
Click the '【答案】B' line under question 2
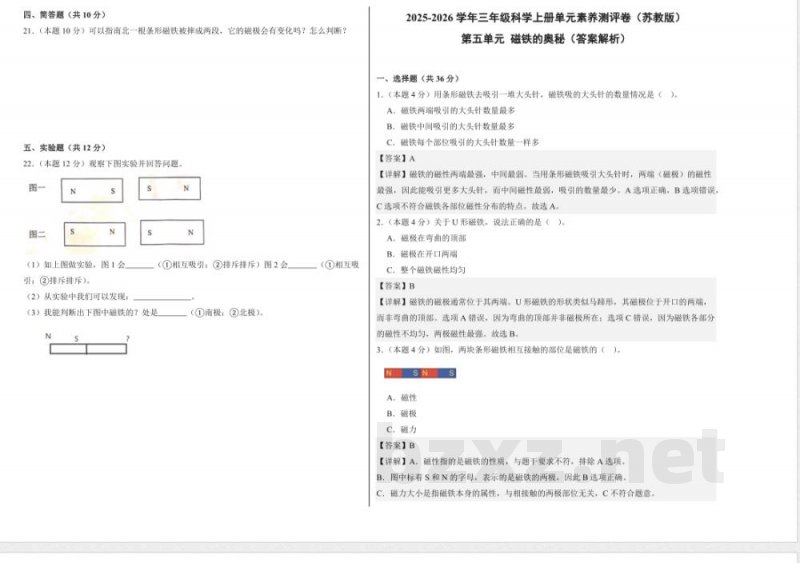(396, 286)
